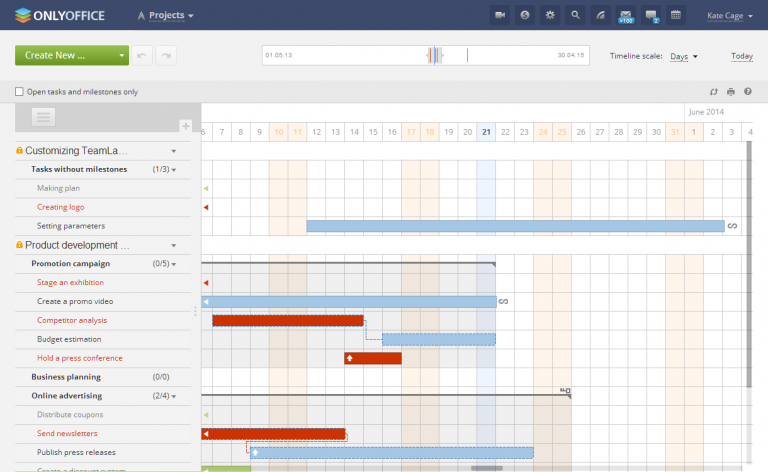Click the search magnifier icon
Image resolution: width=768 pixels, height=472 pixels.
pyautogui.click(x=576, y=15)
